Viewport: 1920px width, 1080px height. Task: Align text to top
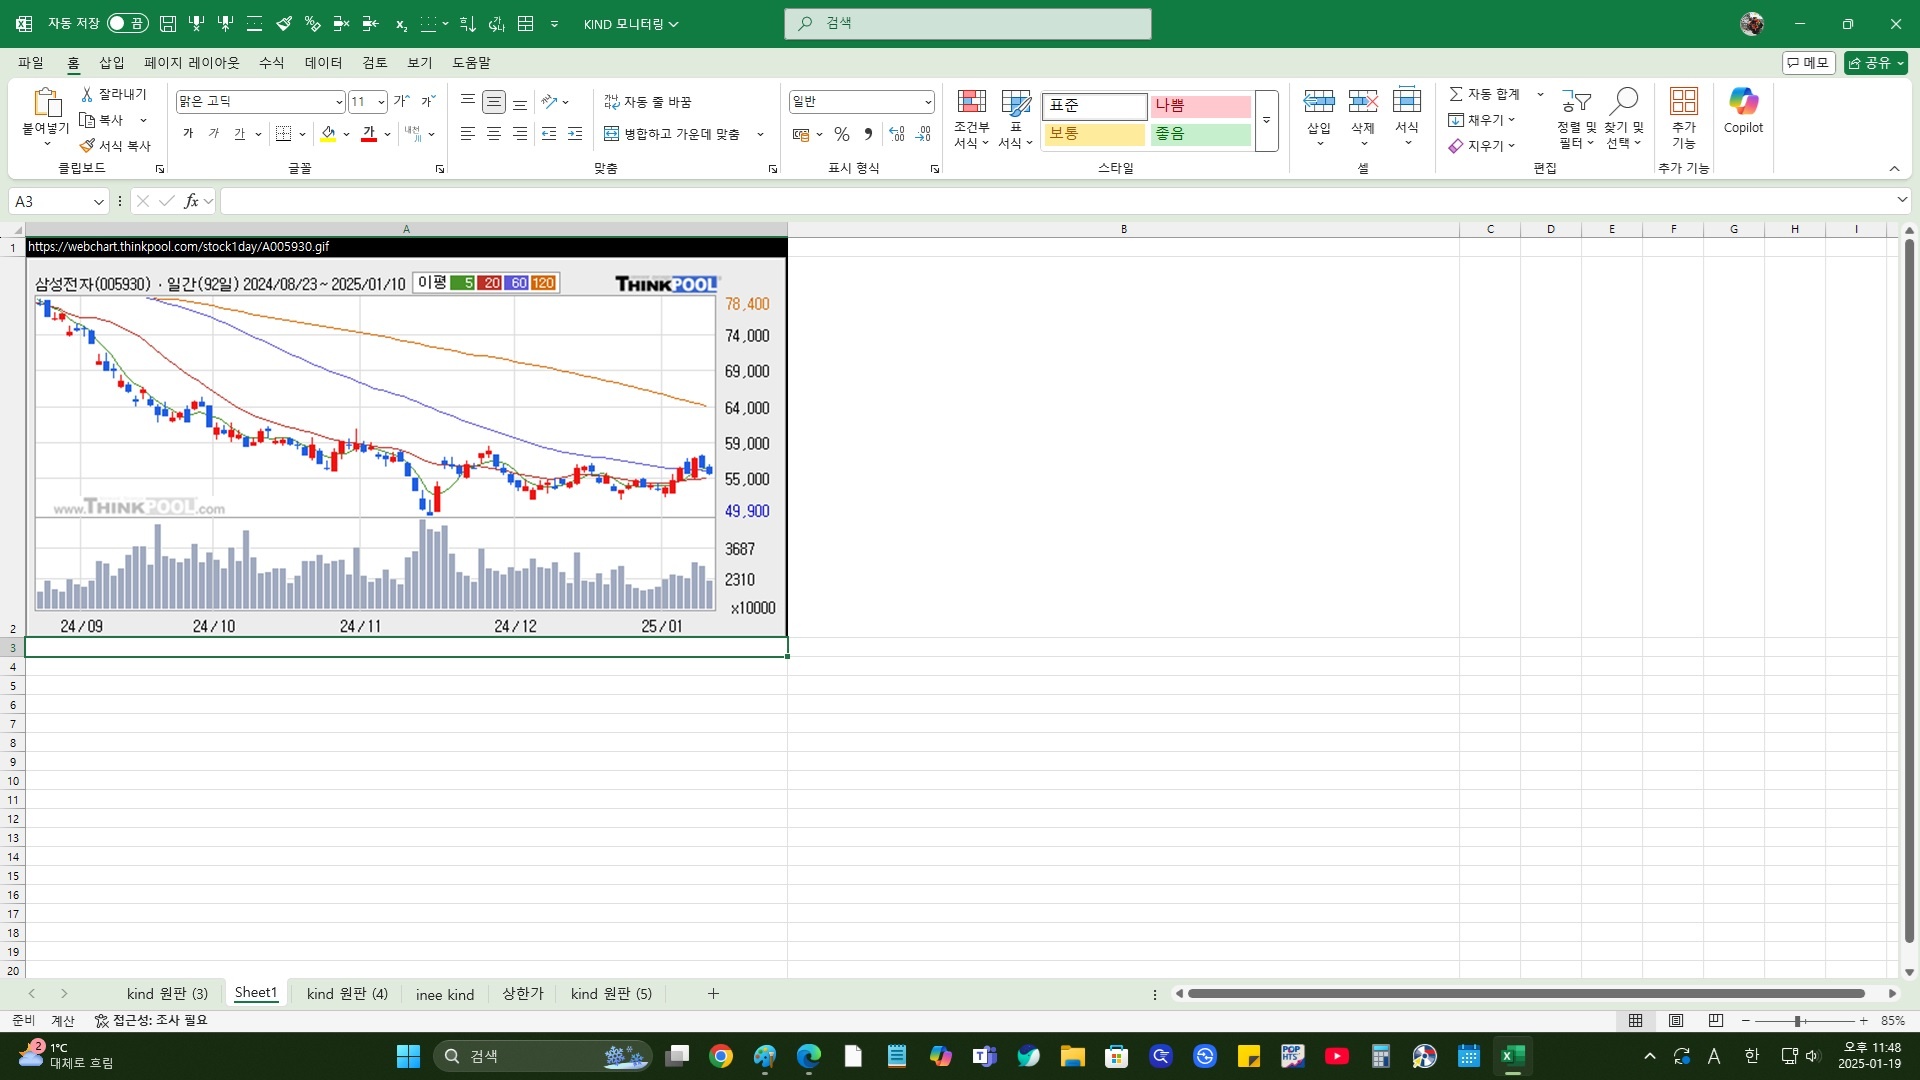tap(468, 101)
